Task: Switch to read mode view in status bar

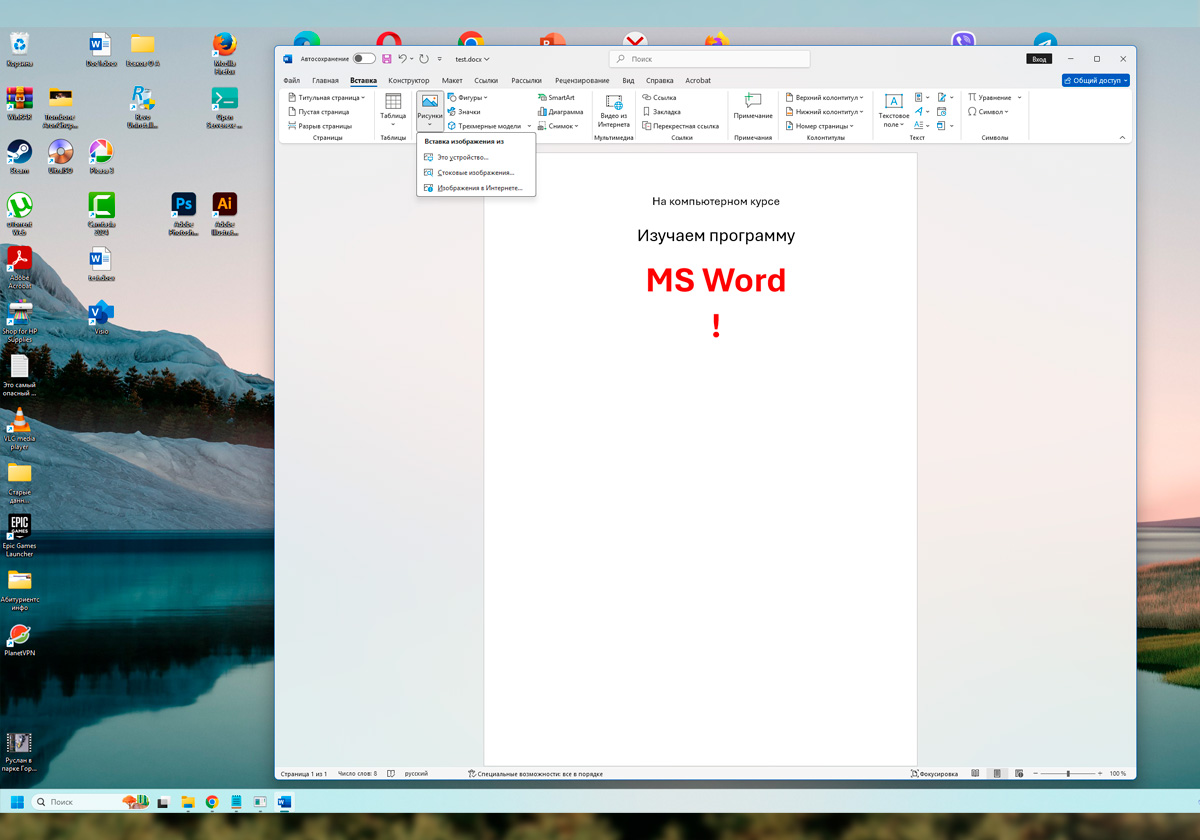Action: [975, 774]
